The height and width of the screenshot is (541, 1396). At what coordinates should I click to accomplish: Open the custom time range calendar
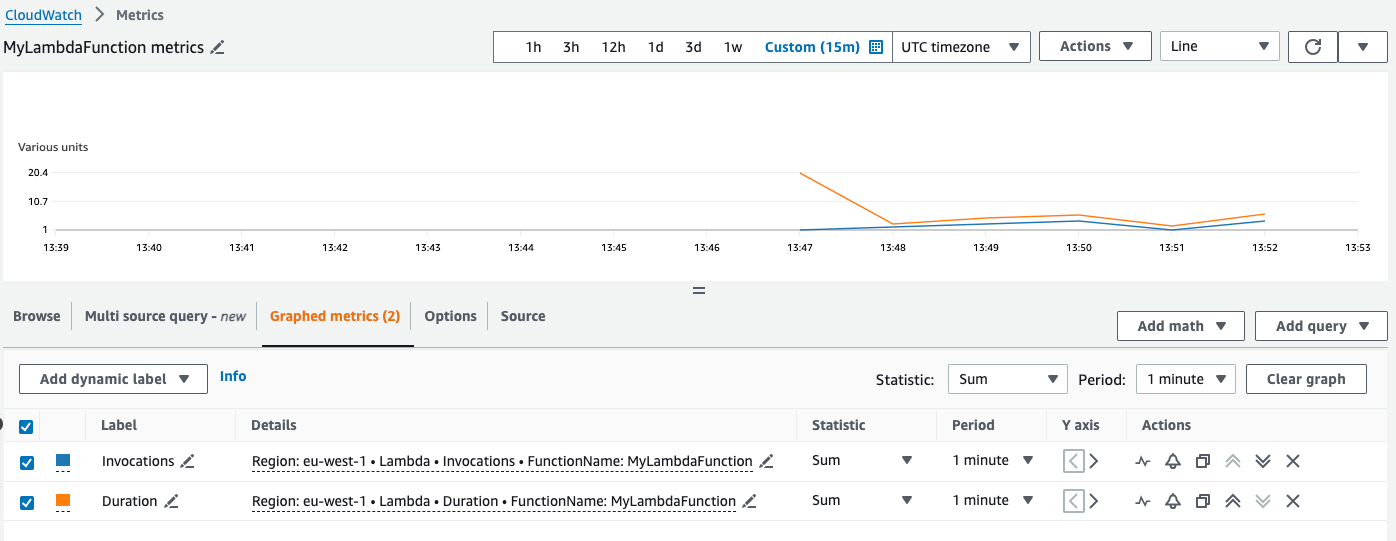point(876,47)
